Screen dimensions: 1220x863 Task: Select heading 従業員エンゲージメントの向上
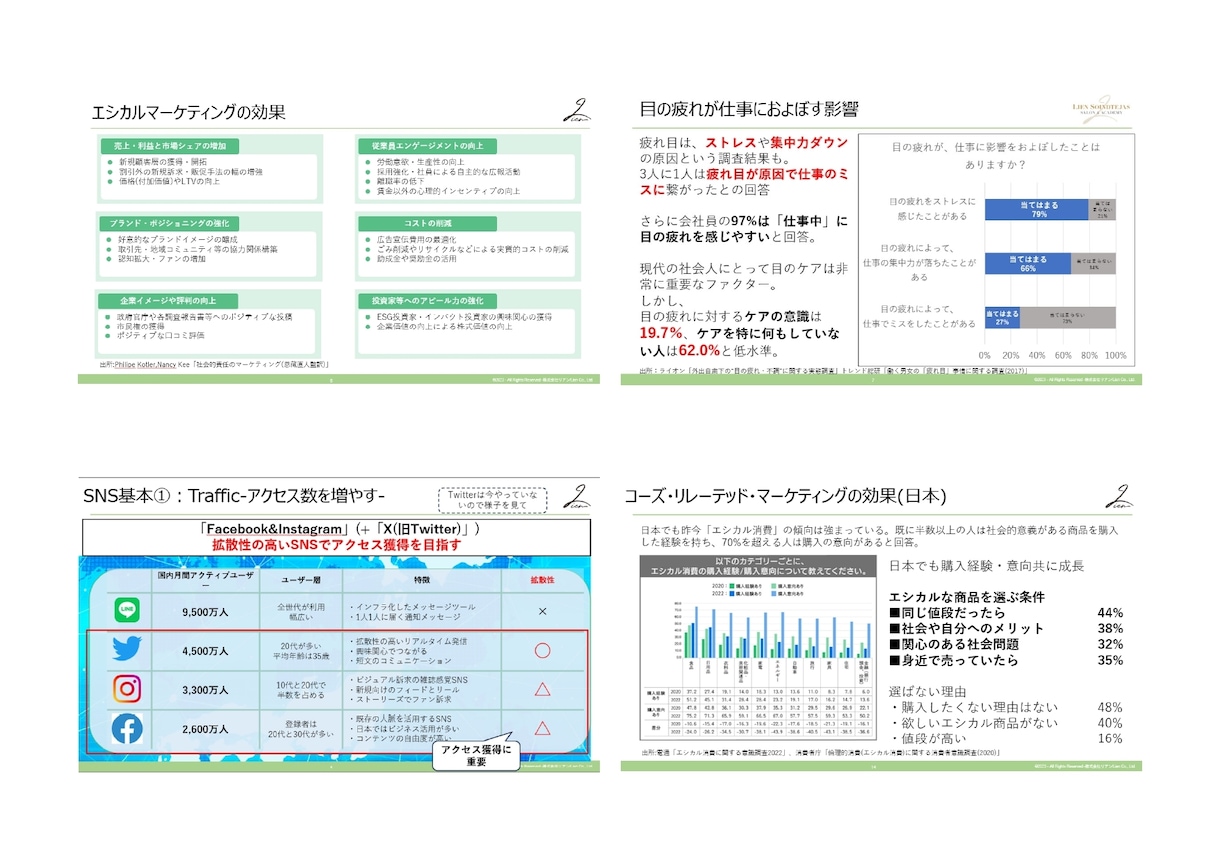click(x=430, y=145)
